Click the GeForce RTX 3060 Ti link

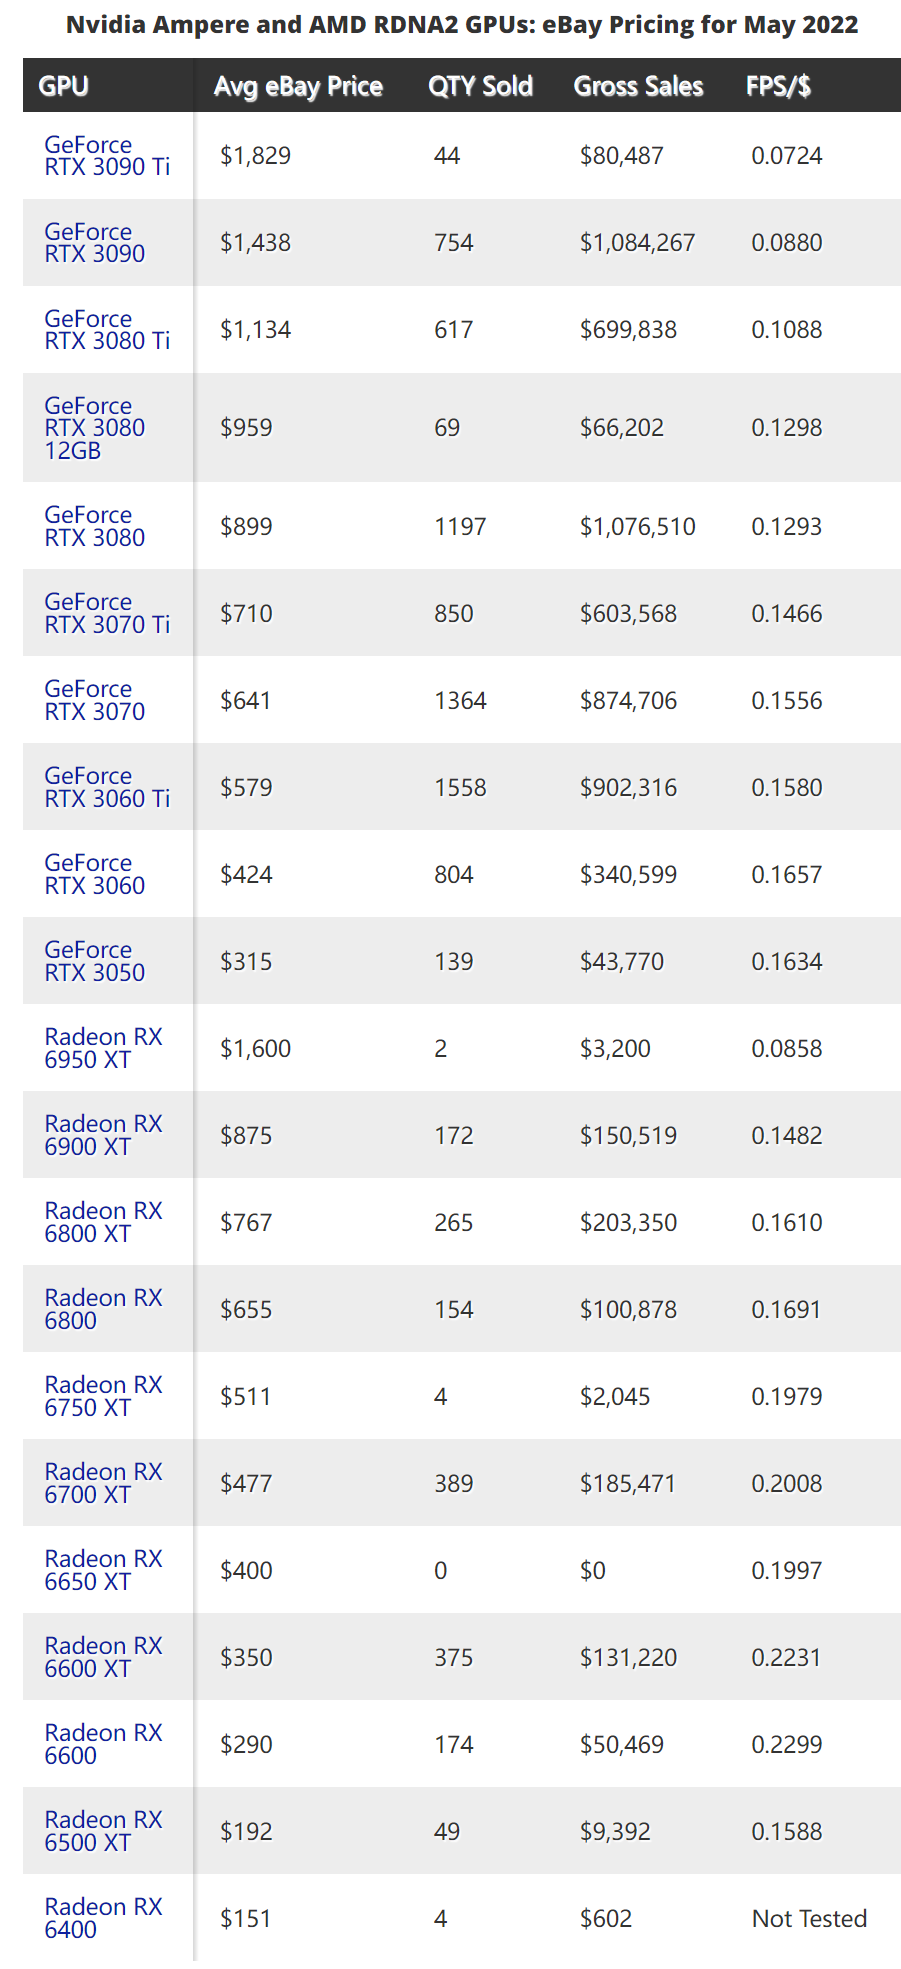point(107,787)
